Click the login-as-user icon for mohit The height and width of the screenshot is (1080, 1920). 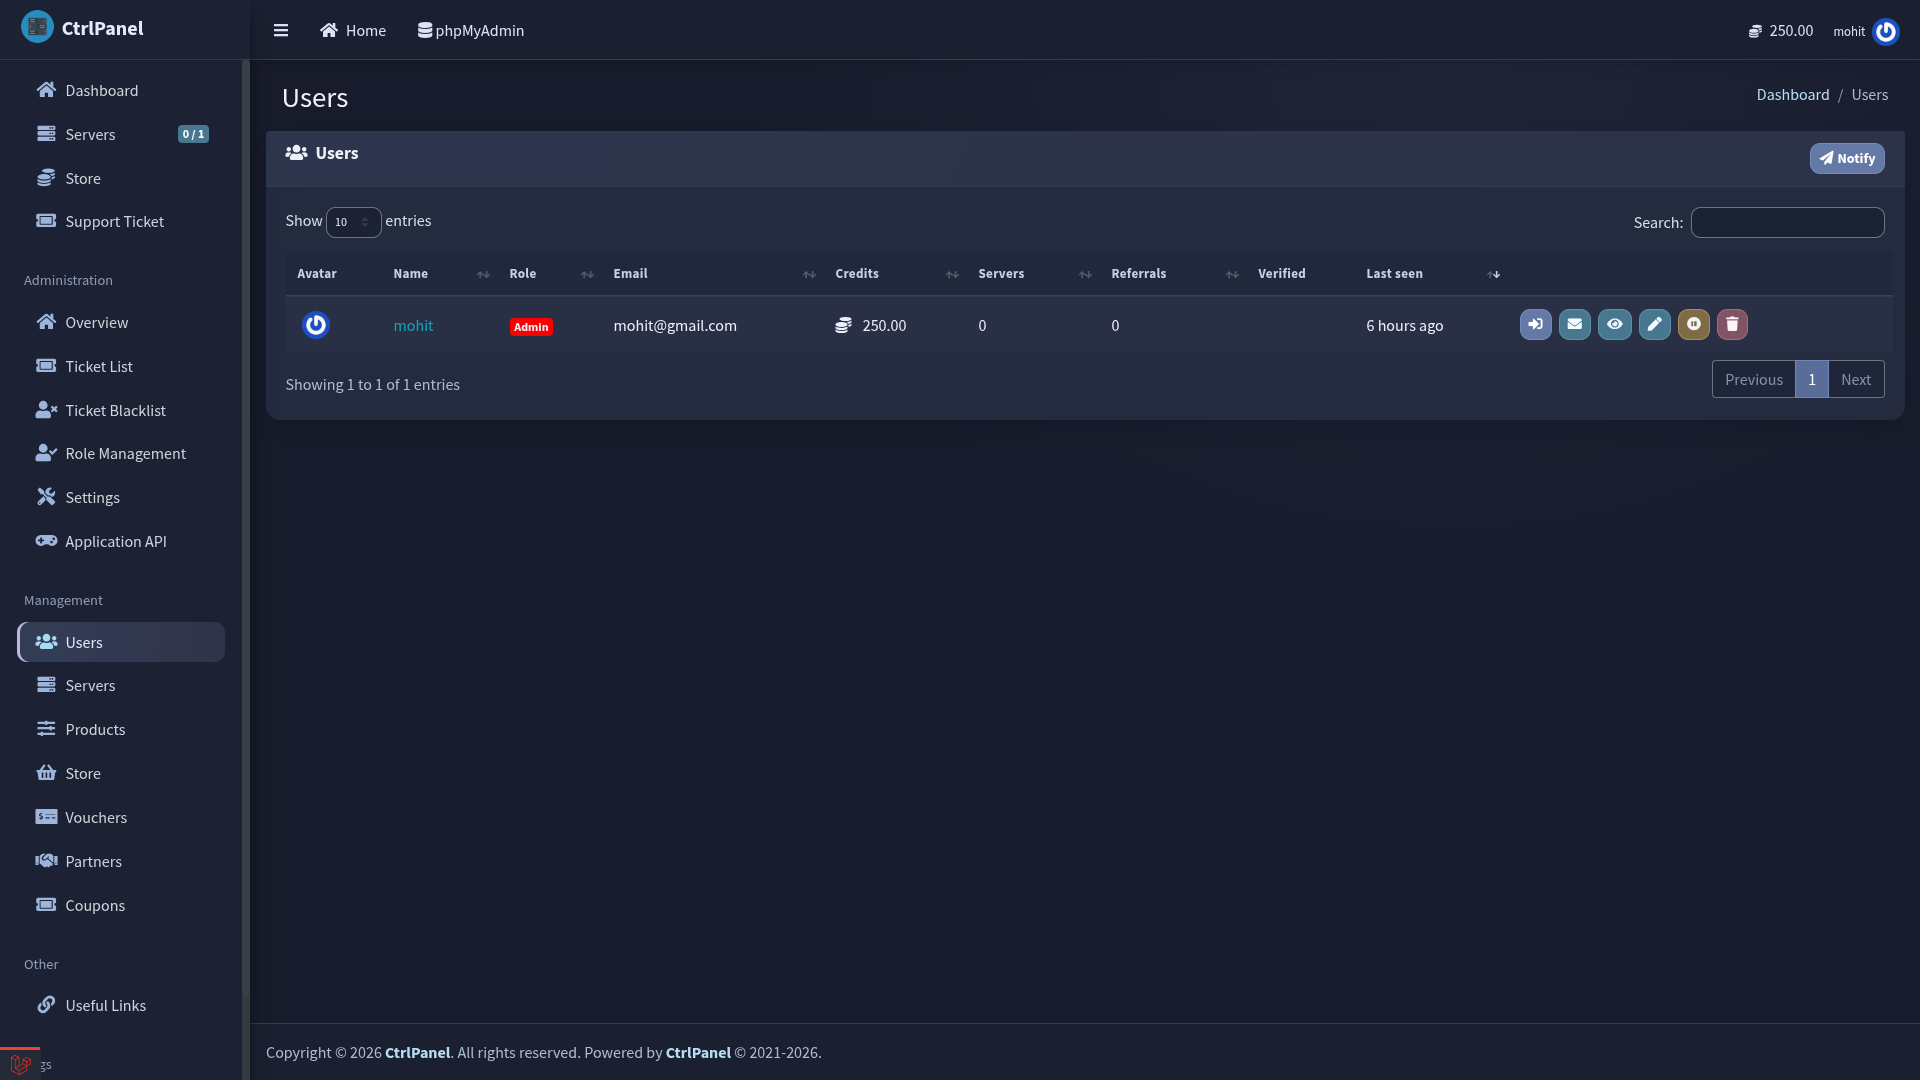[x=1535, y=324]
